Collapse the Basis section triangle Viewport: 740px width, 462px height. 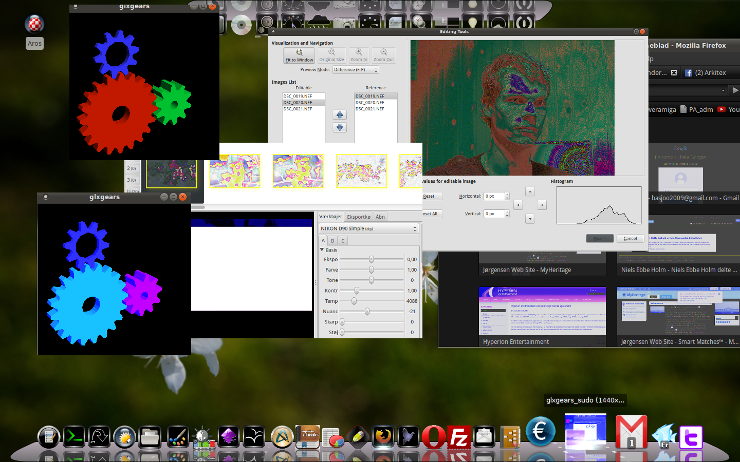pos(322,249)
